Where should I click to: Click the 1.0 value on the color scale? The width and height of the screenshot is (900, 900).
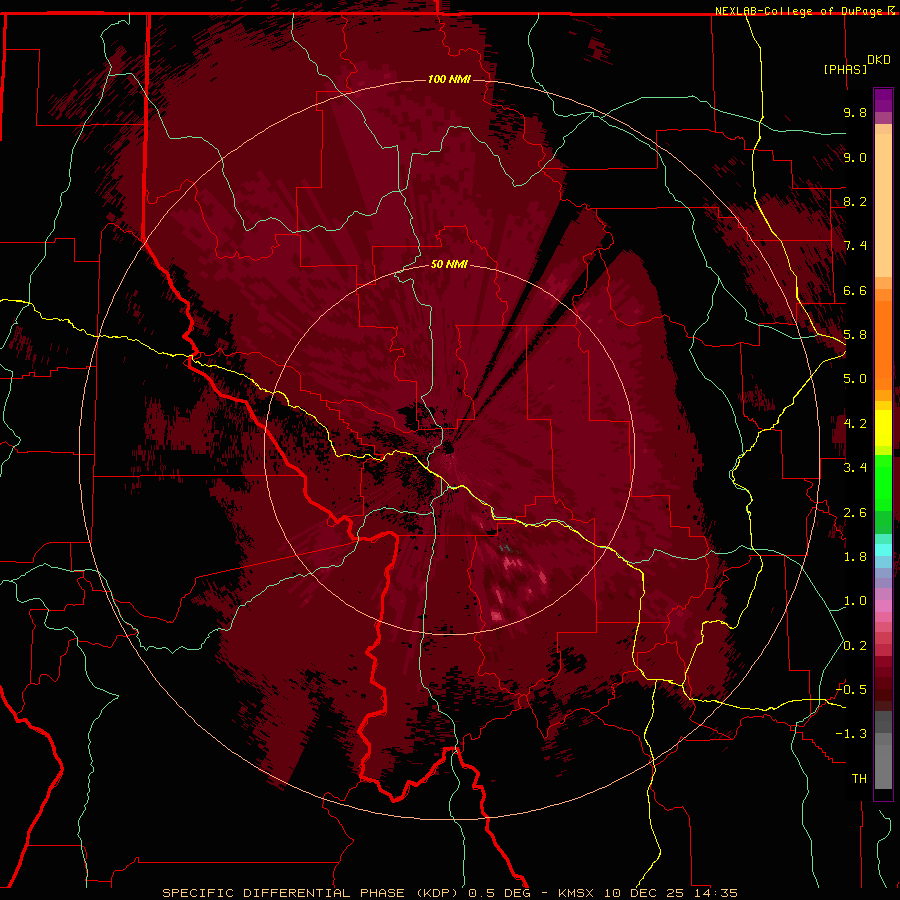click(855, 601)
